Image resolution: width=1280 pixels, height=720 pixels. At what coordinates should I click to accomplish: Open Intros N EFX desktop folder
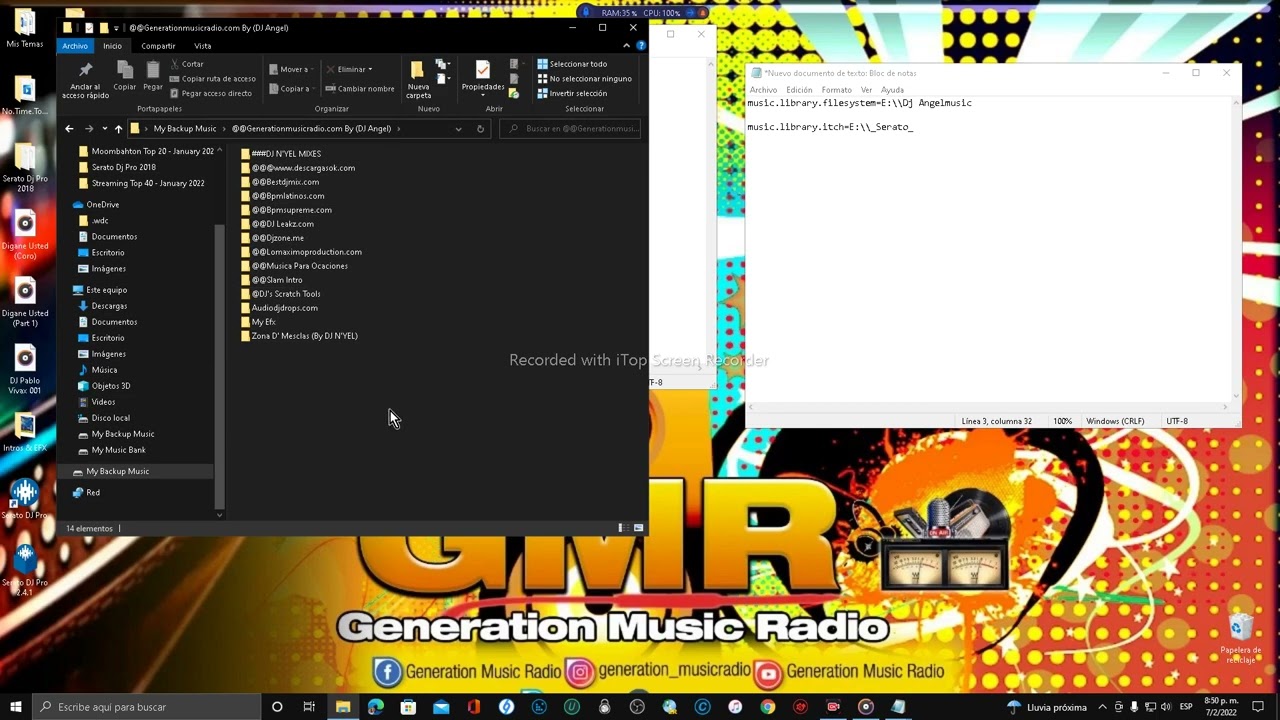click(25, 430)
